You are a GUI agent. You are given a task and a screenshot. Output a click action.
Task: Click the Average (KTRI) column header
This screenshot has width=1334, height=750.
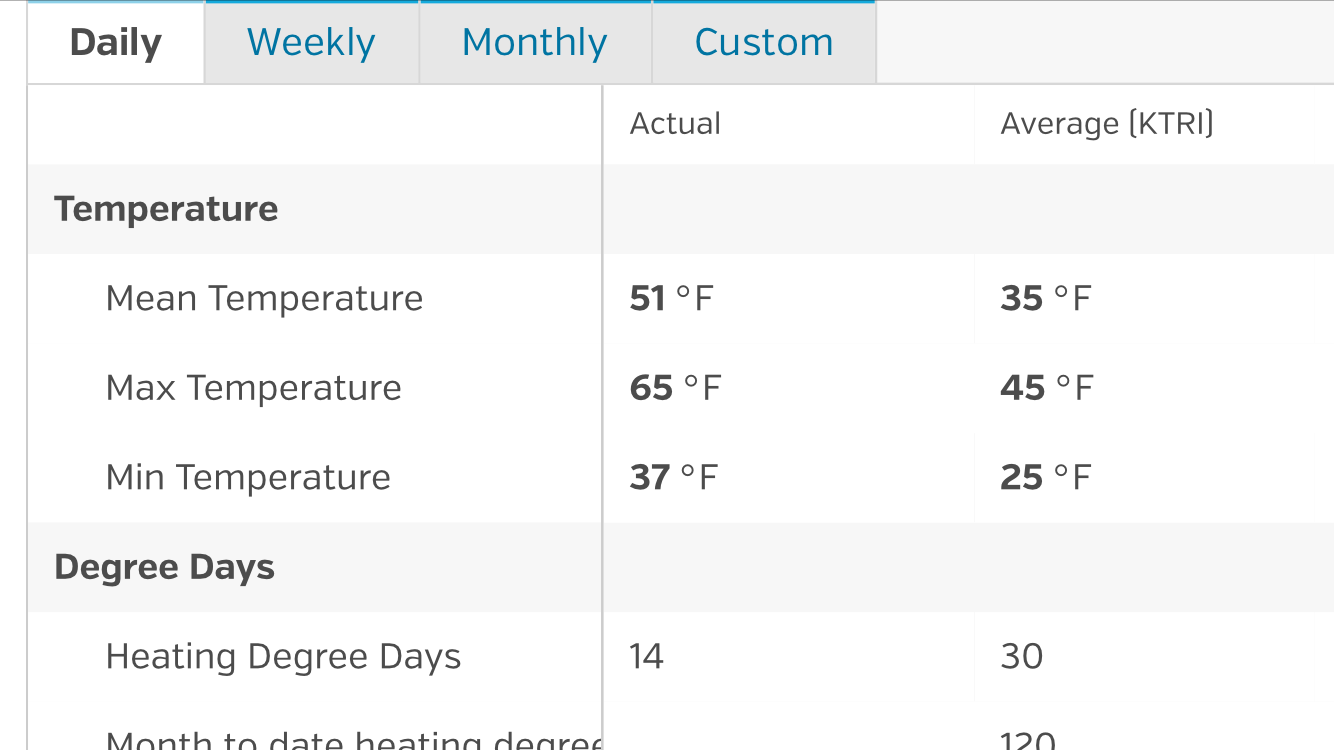pos(1107,124)
